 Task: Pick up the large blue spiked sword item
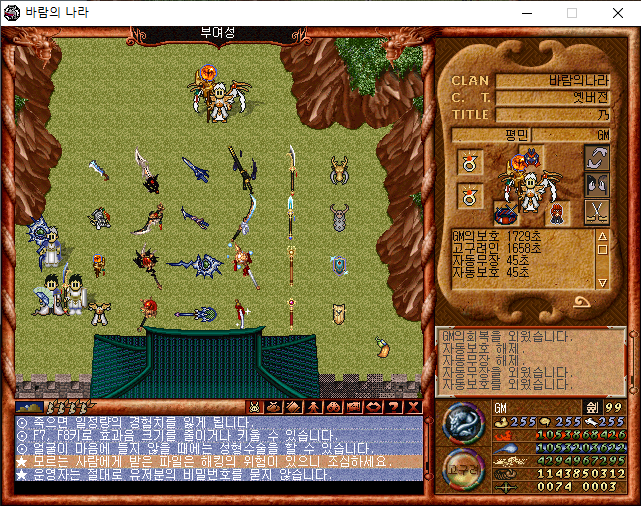[195, 266]
